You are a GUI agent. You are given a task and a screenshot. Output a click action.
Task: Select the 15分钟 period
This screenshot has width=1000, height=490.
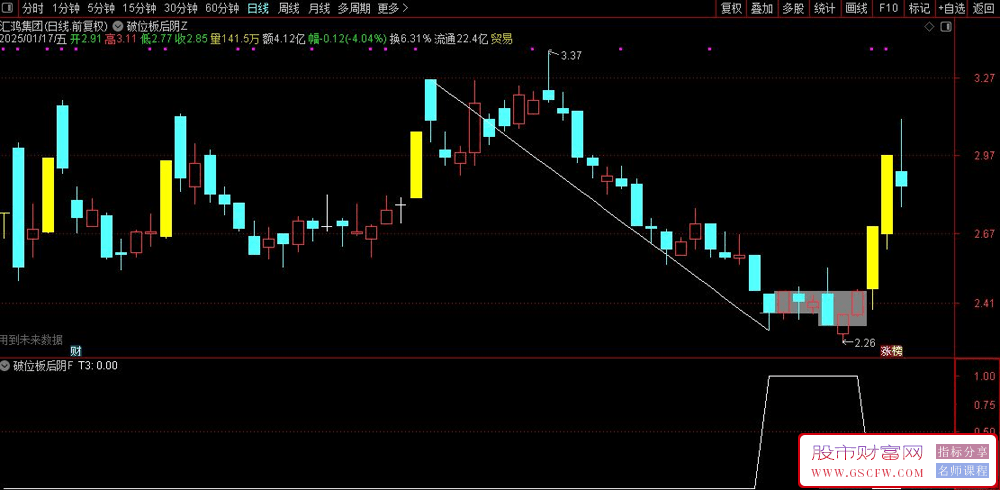(139, 8)
